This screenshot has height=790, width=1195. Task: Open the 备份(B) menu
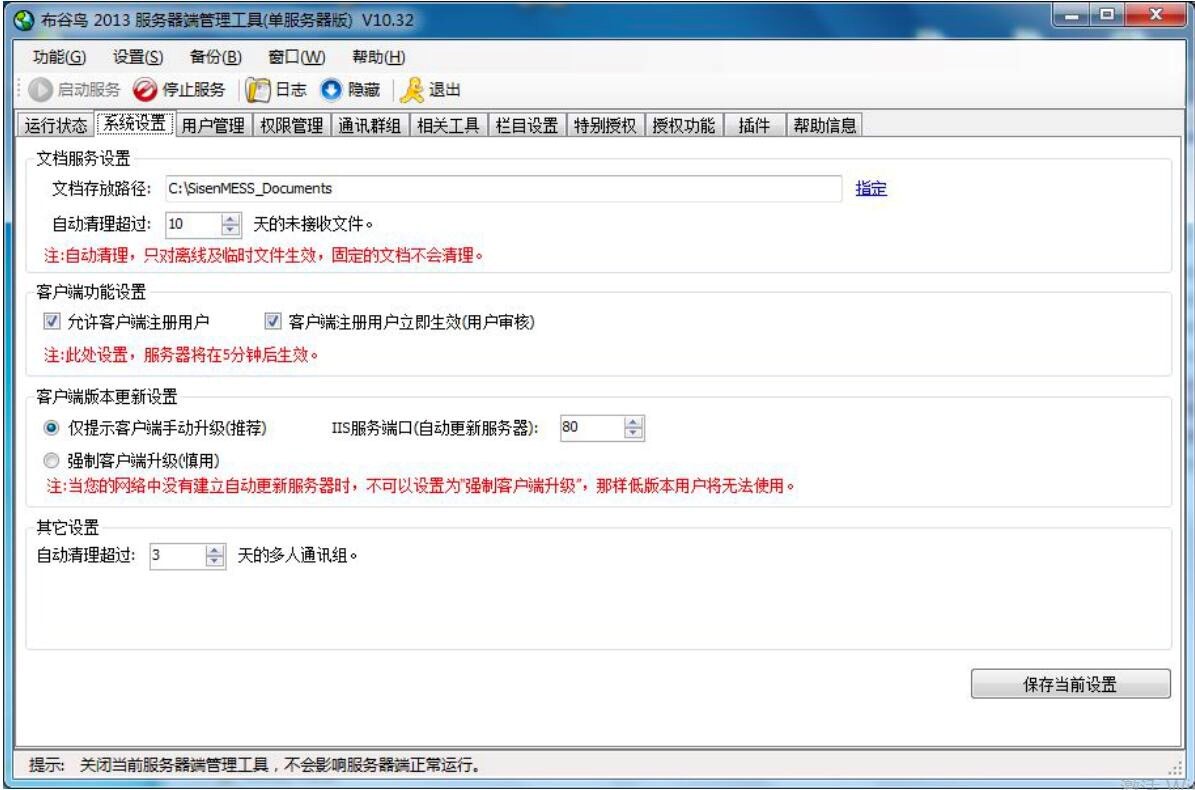216,57
